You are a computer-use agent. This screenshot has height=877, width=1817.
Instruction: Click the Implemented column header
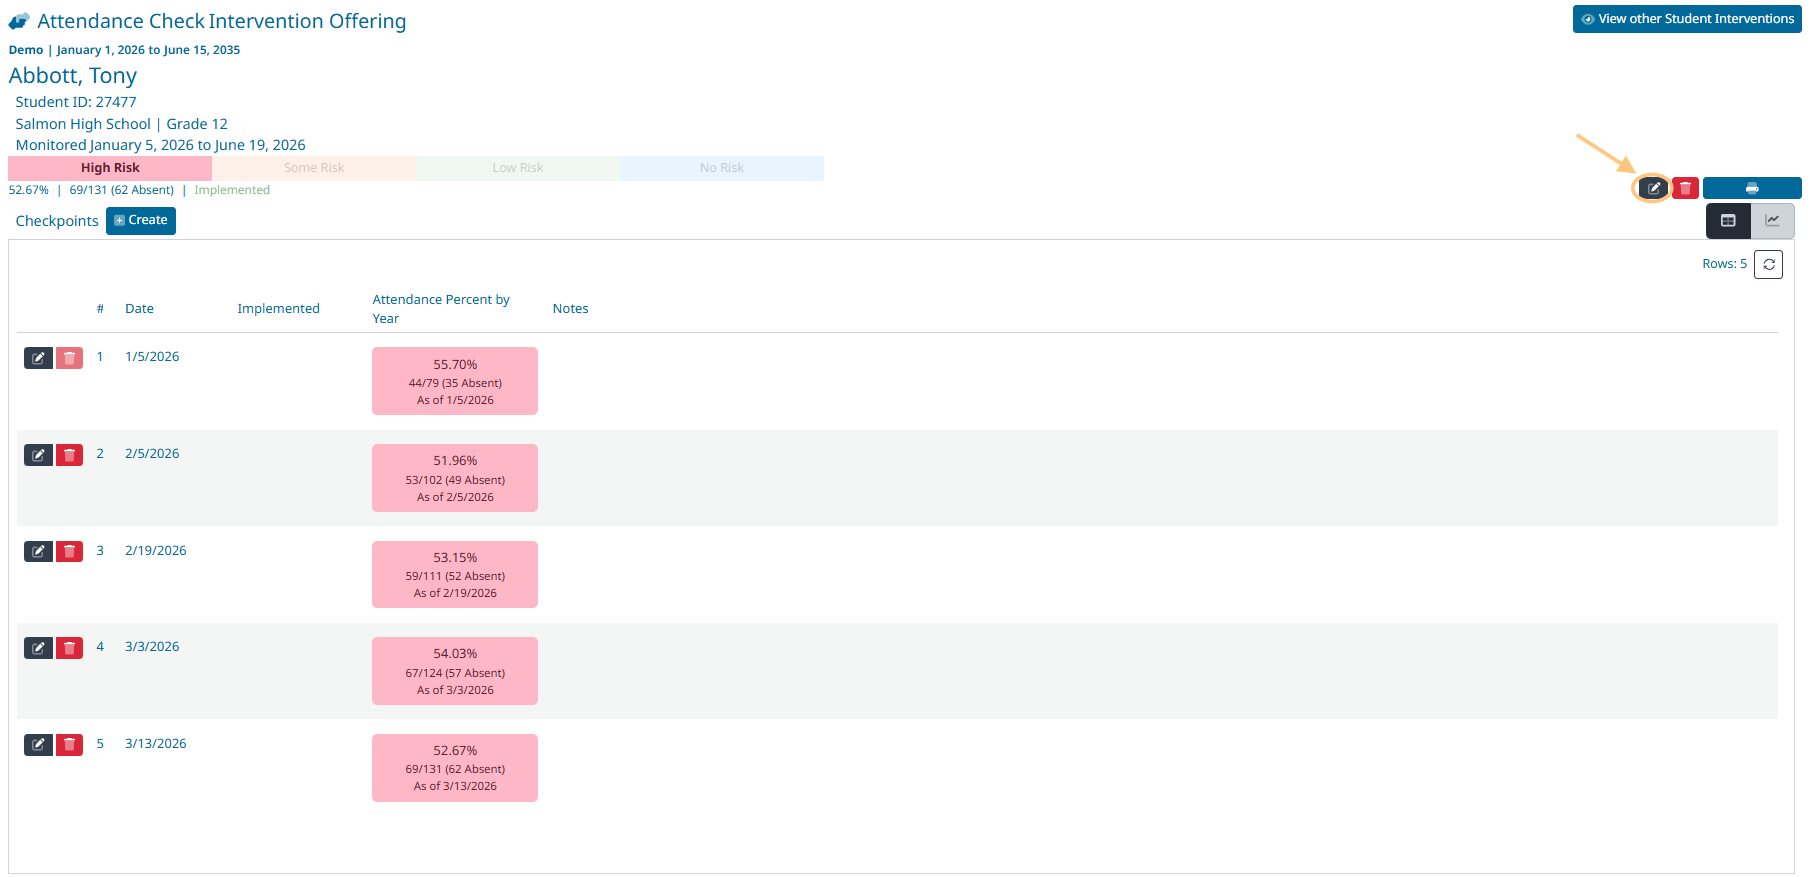[278, 309]
